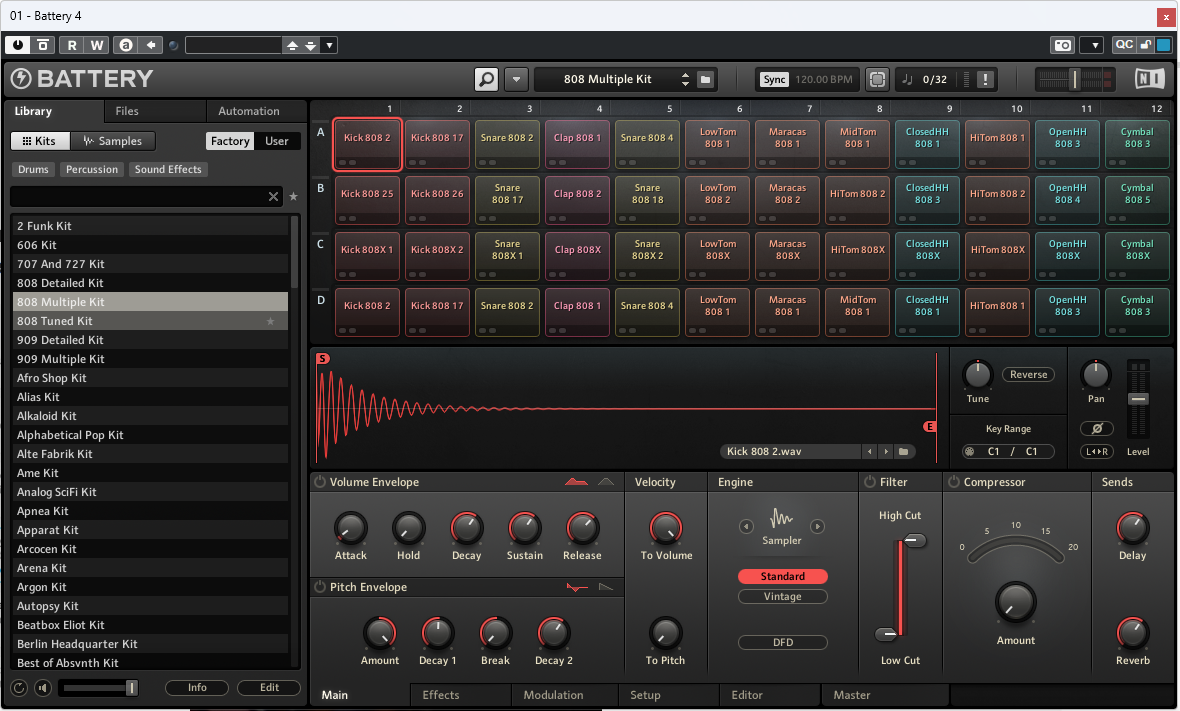Click the QC quick controls icon
Image resolution: width=1180 pixels, height=711 pixels.
point(1124,45)
